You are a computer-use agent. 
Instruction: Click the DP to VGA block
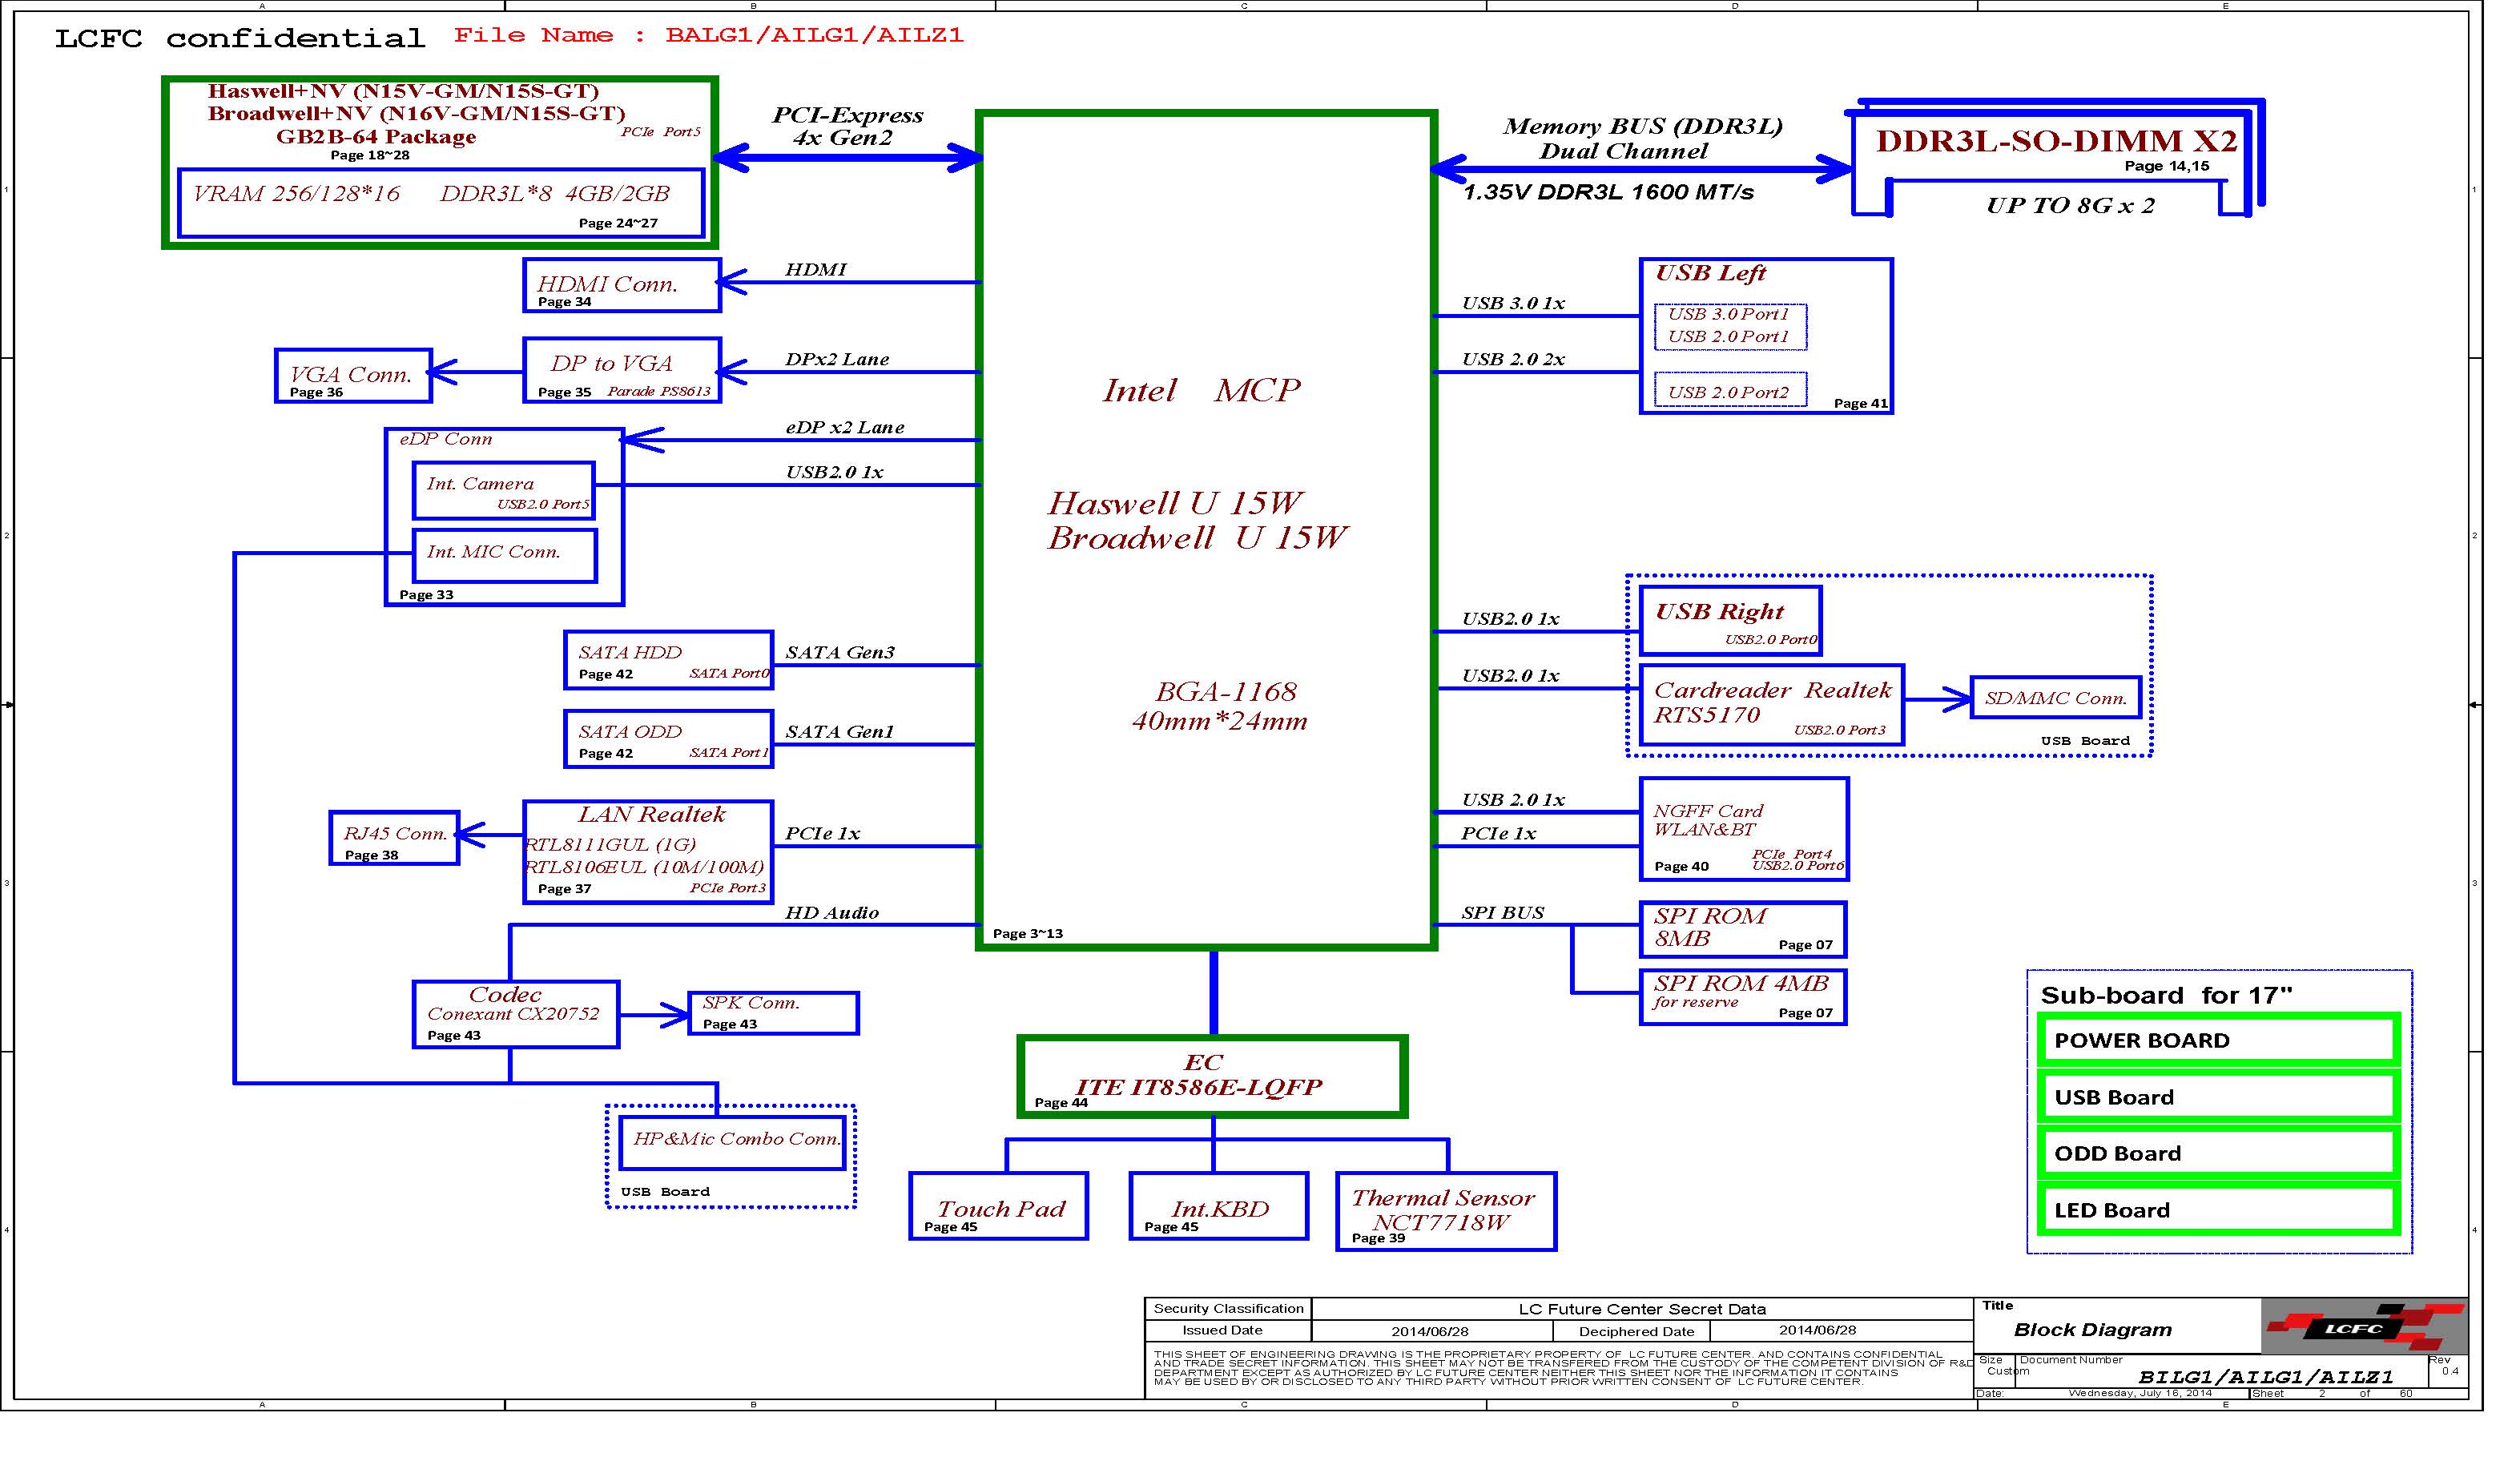(x=622, y=370)
